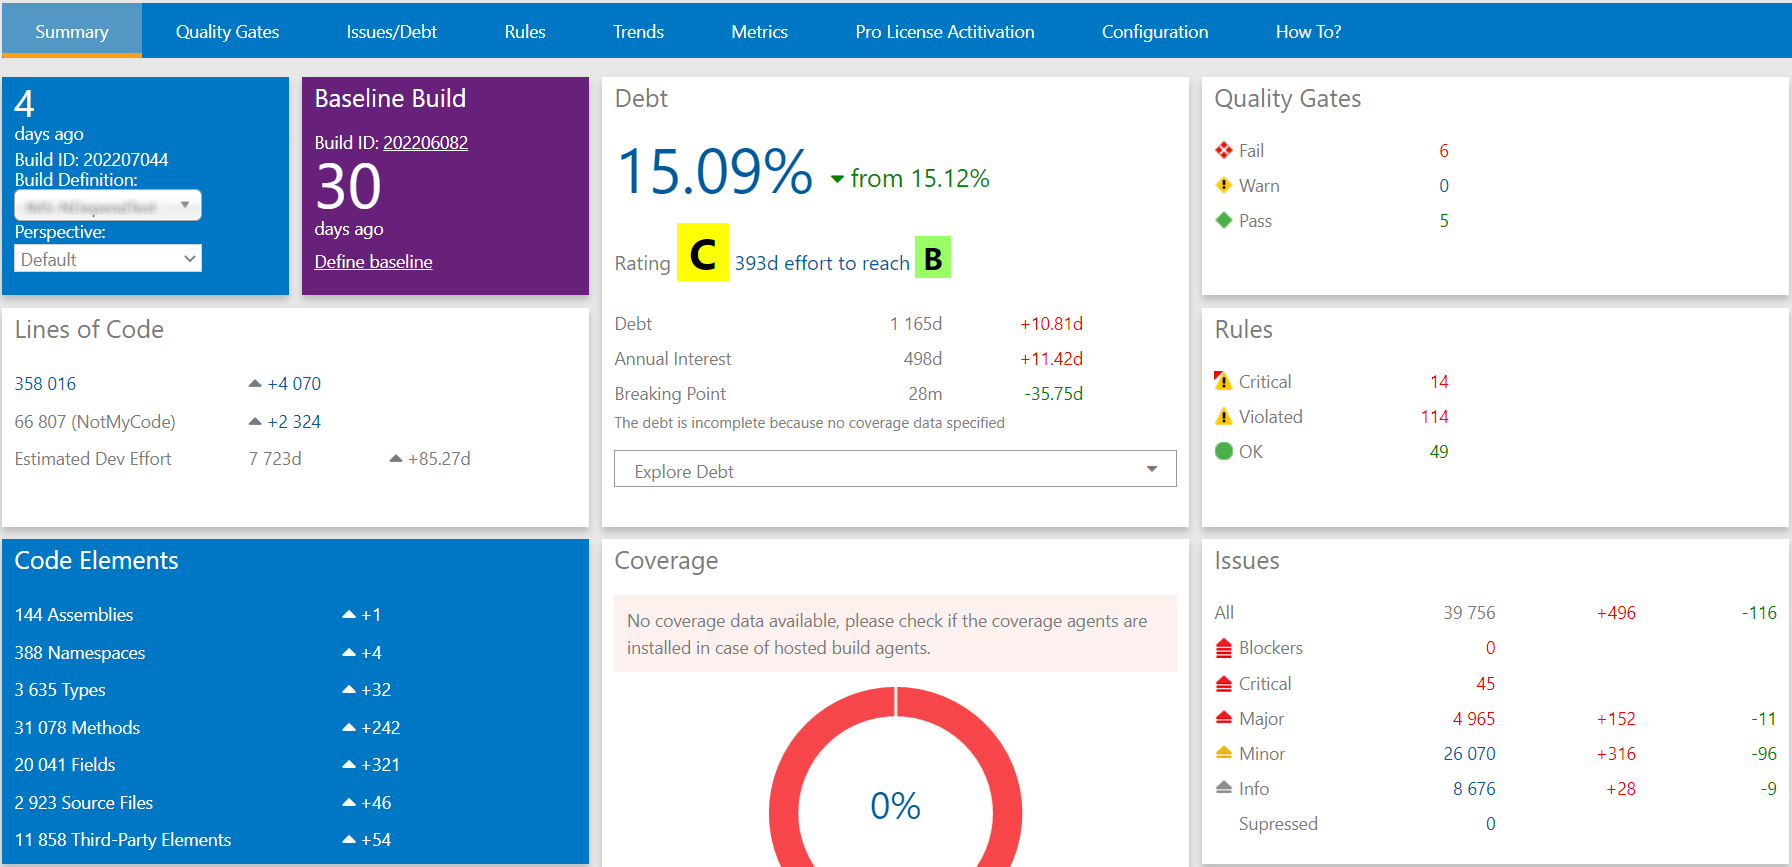Click the 15.09% debt percentage

tap(715, 171)
